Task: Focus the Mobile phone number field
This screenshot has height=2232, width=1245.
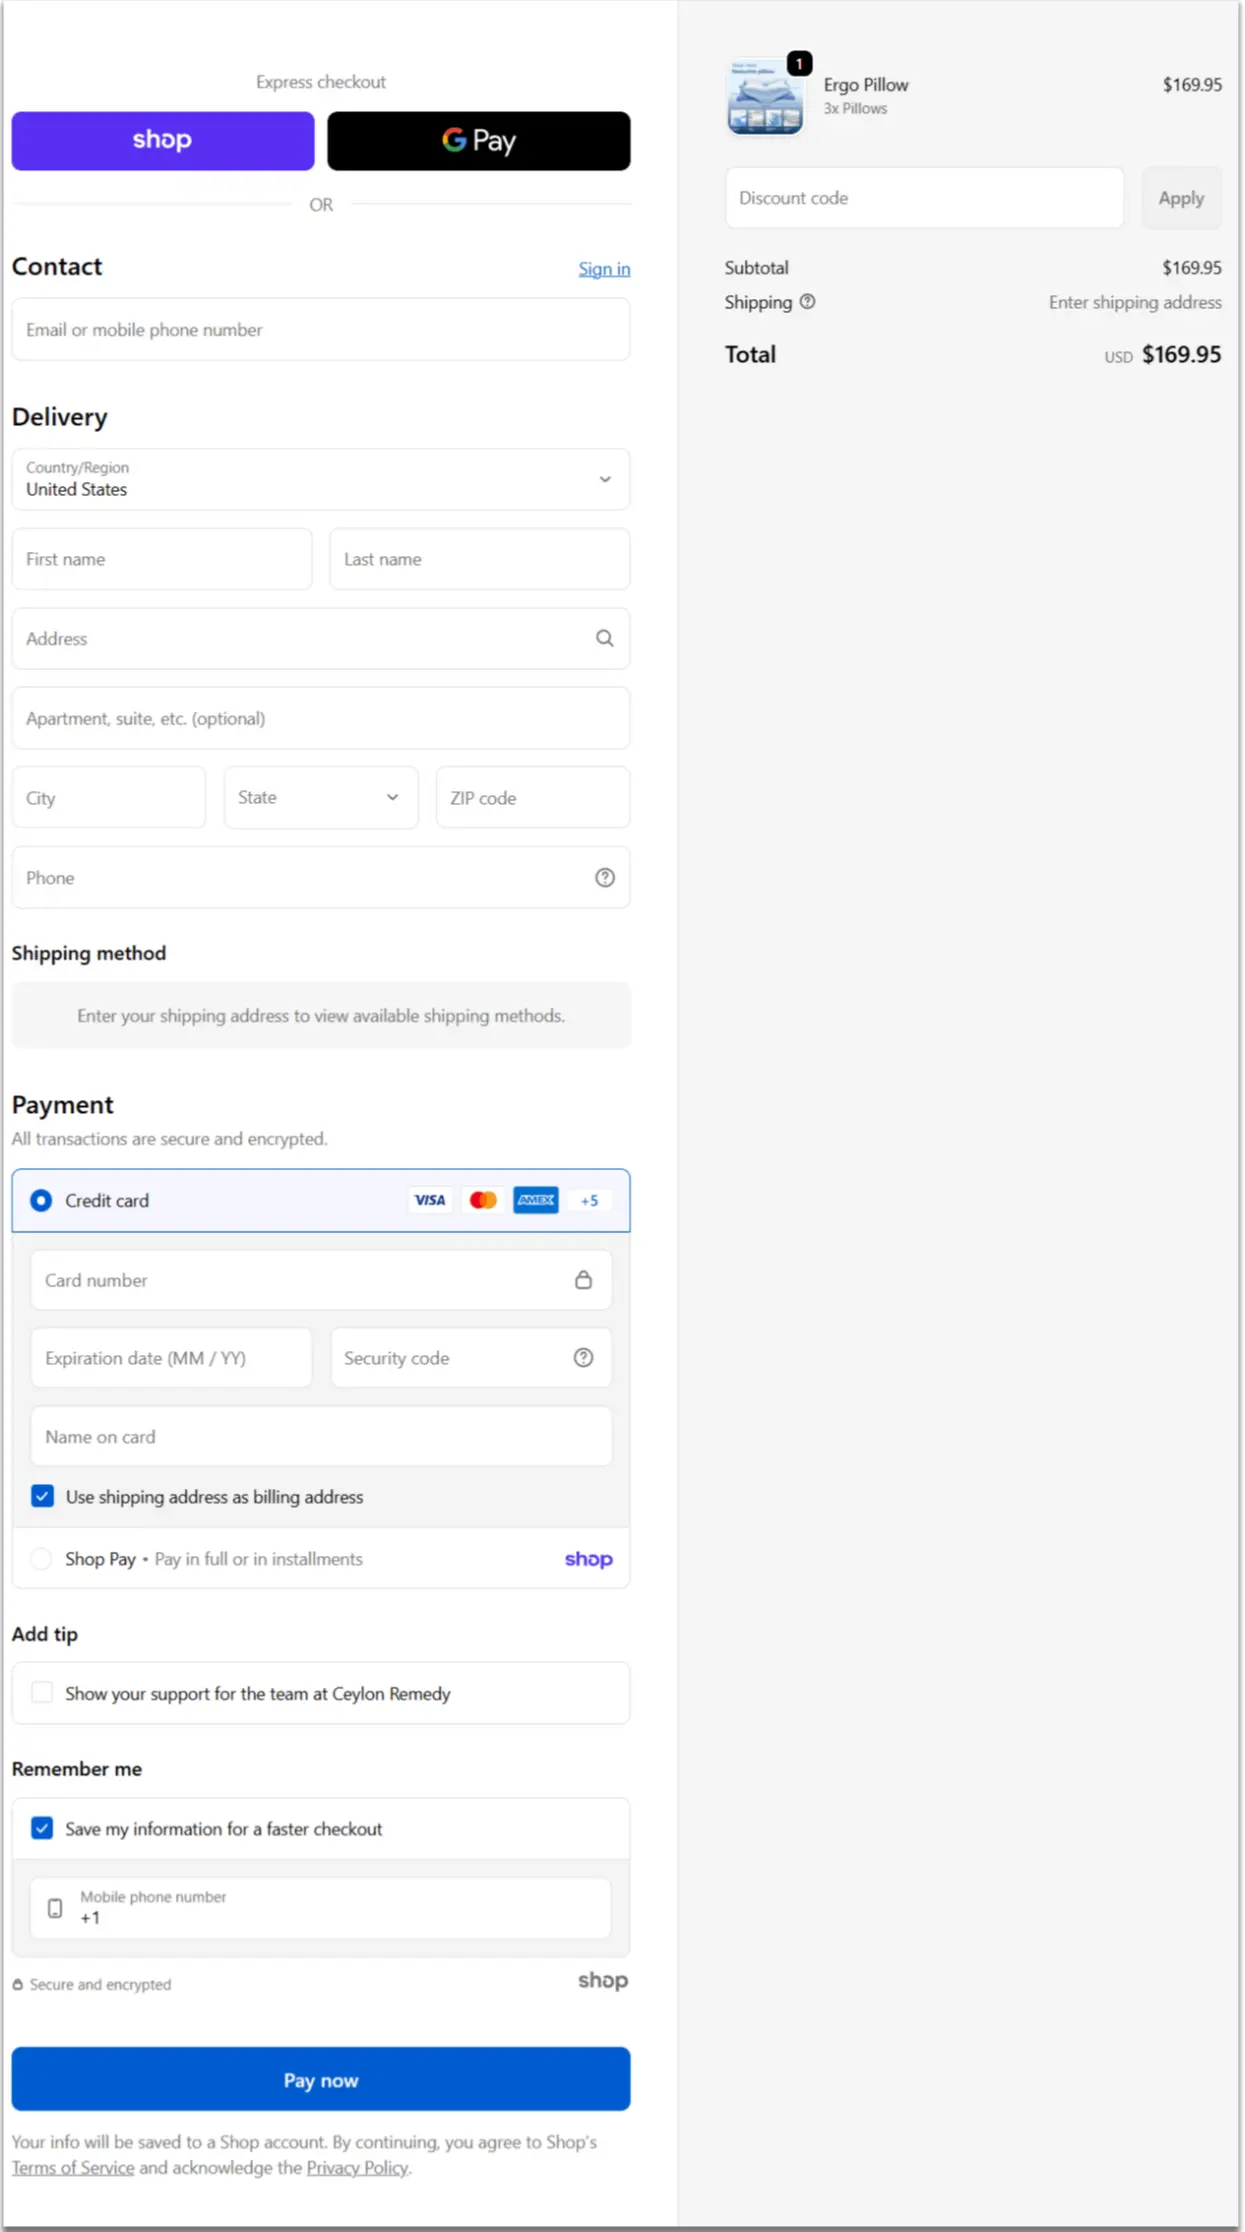Action: (x=321, y=1908)
